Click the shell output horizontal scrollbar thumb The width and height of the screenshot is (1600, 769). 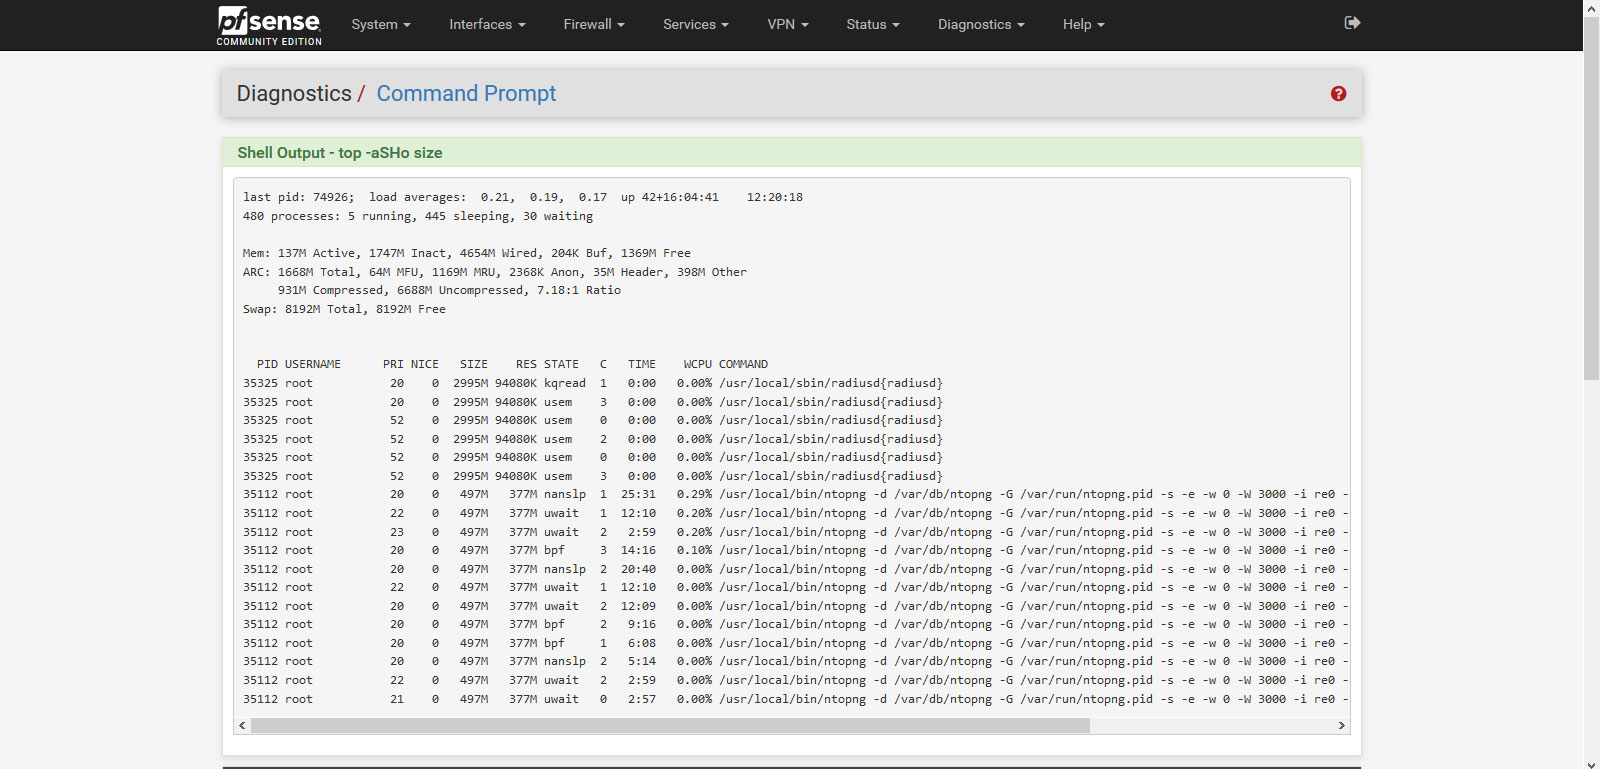(x=670, y=726)
